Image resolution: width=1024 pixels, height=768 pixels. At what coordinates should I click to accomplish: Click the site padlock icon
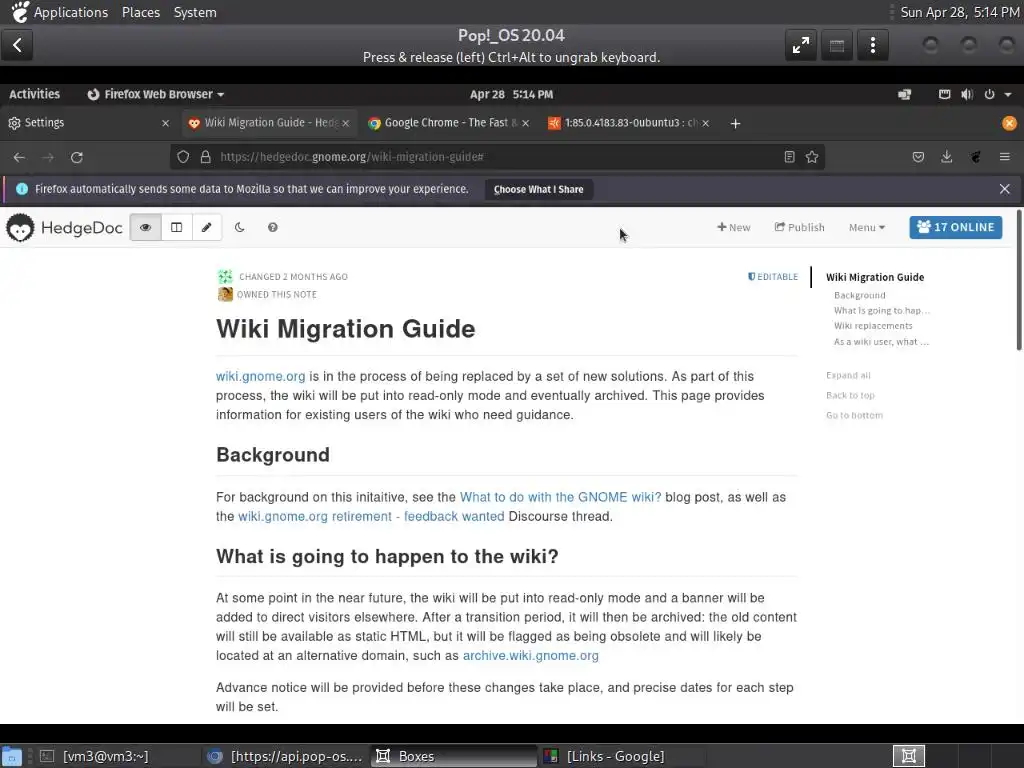[206, 157]
